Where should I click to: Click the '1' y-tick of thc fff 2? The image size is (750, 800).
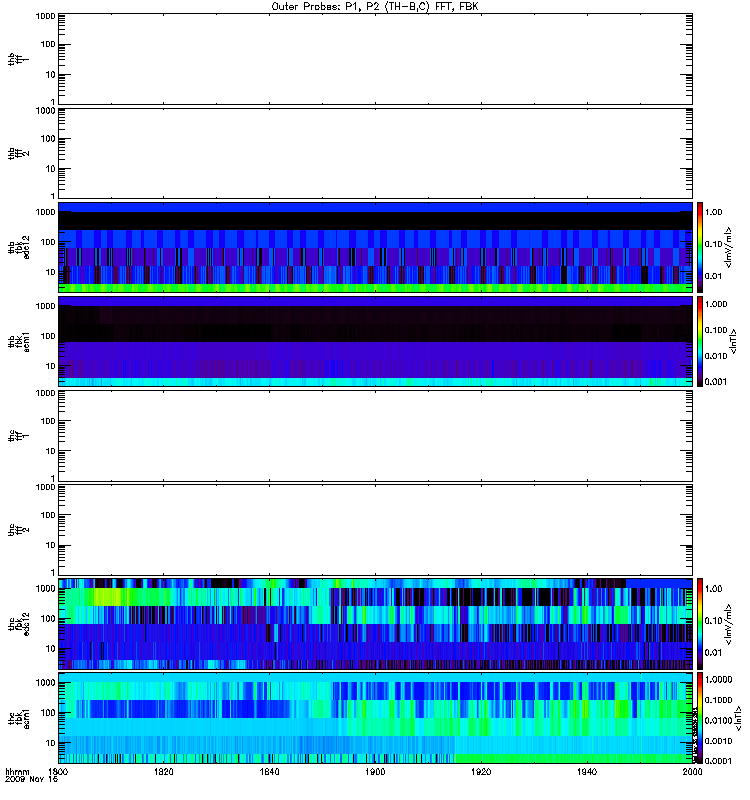pyautogui.click(x=53, y=572)
